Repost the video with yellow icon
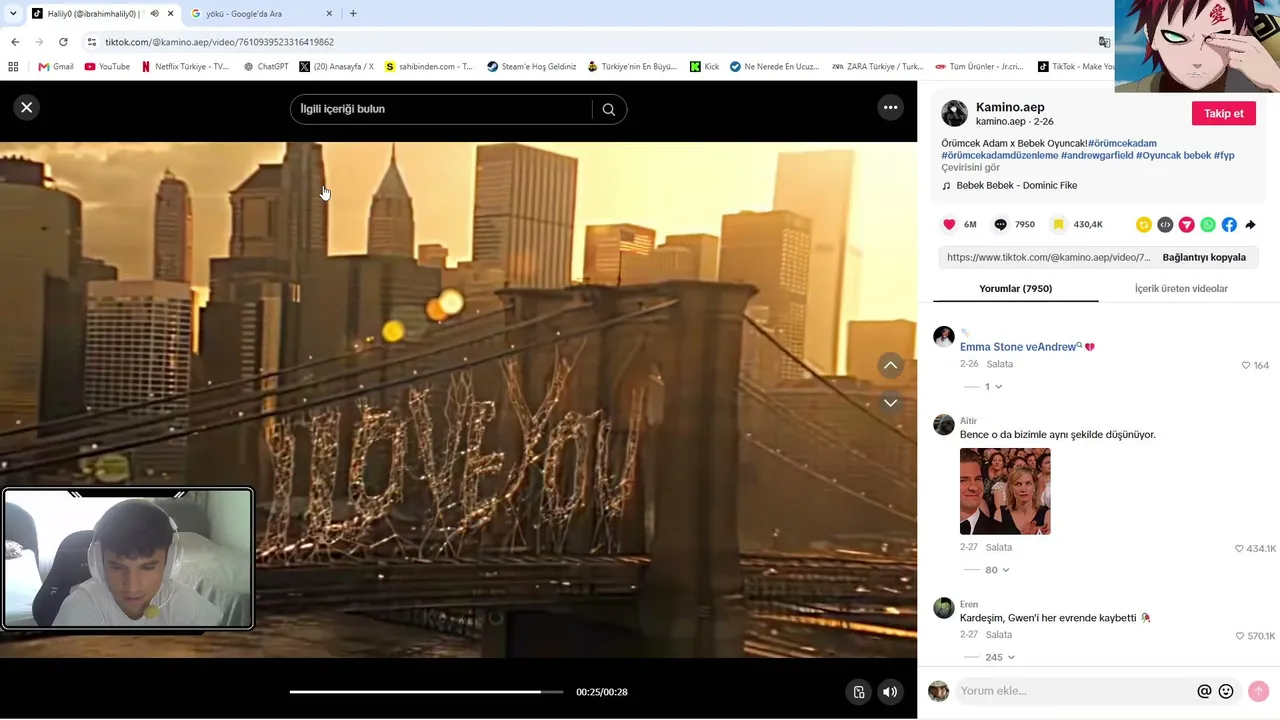Image resolution: width=1280 pixels, height=720 pixels. tap(1144, 225)
